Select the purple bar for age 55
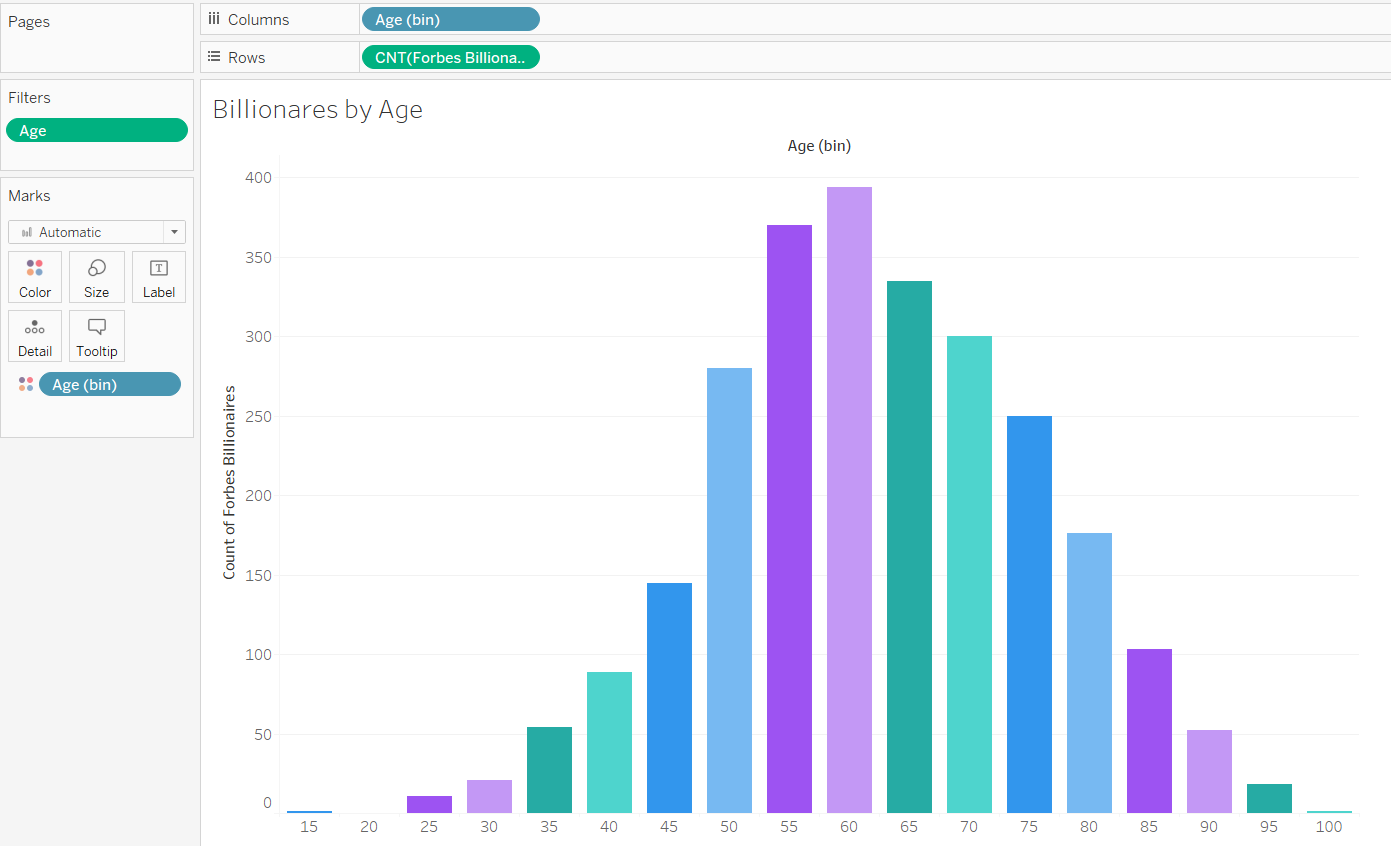The width and height of the screenshot is (1391, 846). (x=789, y=519)
